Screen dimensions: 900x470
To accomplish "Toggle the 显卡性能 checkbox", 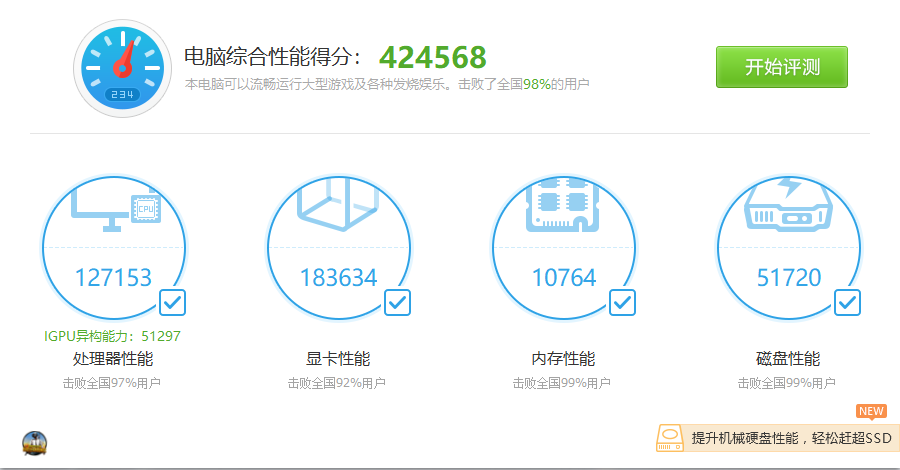I will [x=397, y=302].
